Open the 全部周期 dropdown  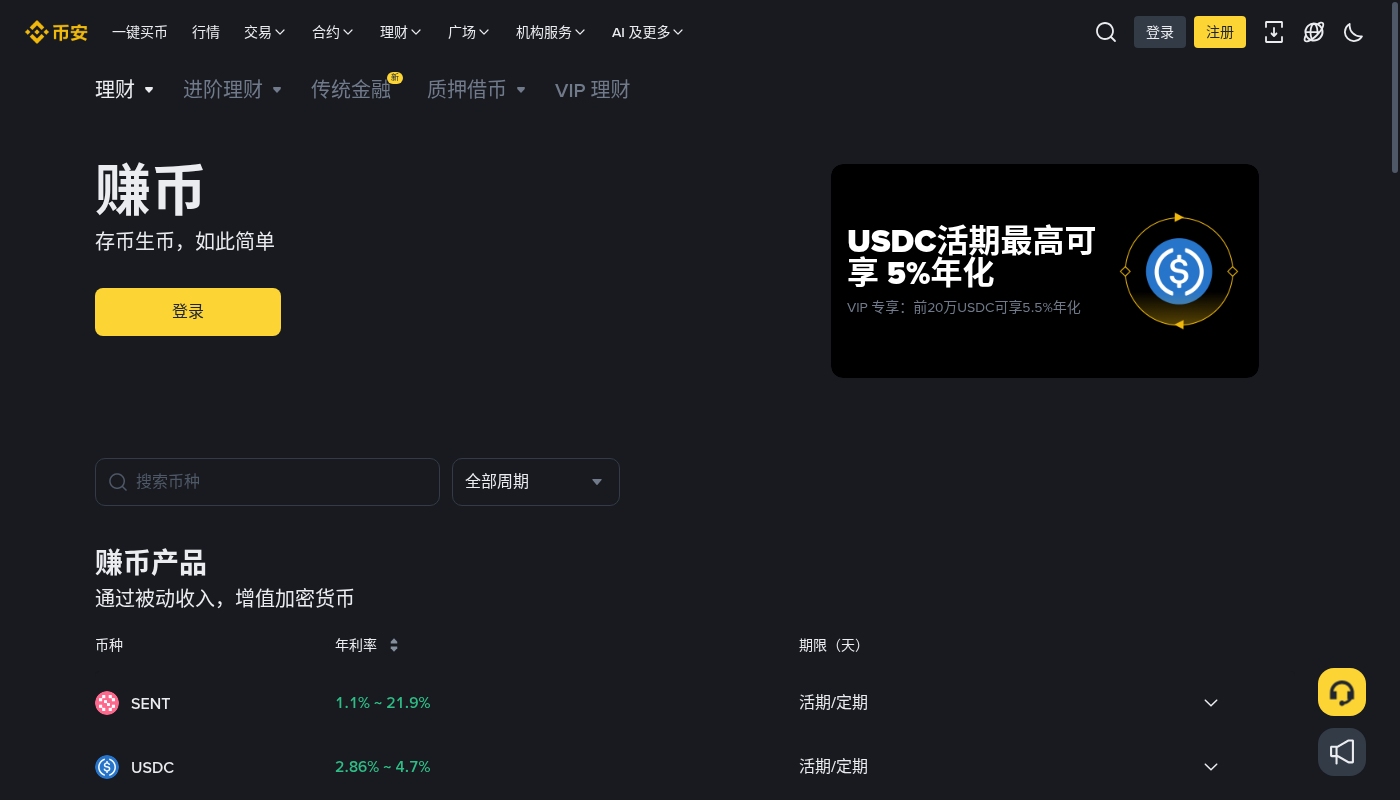tap(536, 482)
